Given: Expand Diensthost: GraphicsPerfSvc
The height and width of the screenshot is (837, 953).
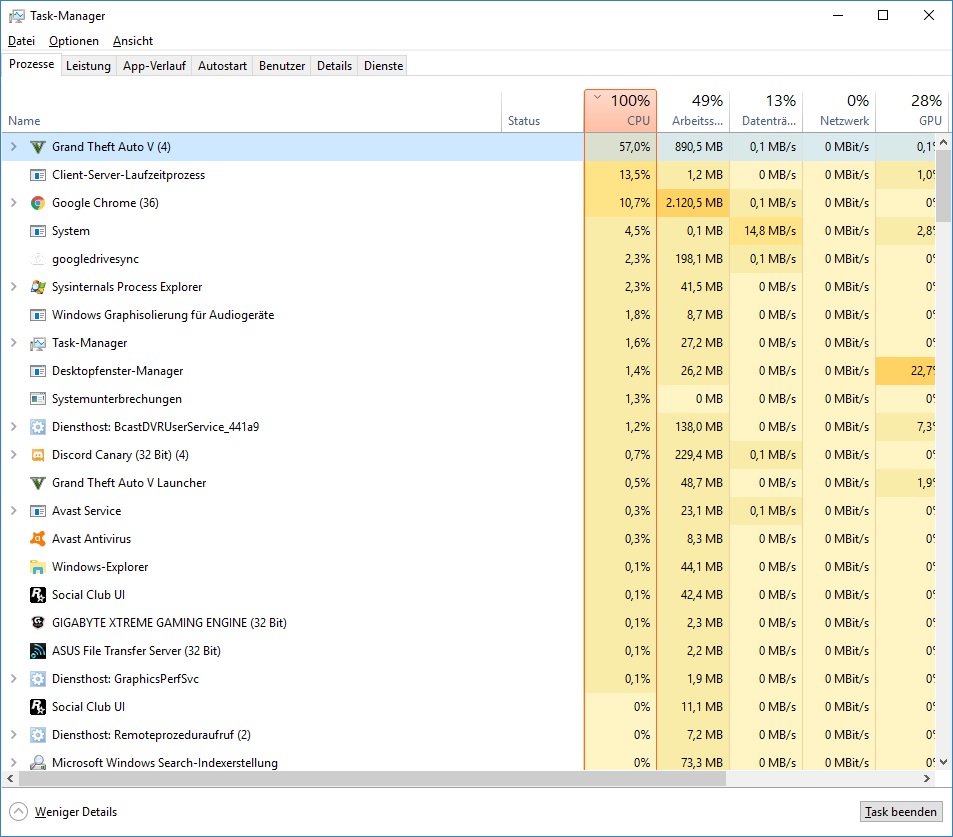Looking at the screenshot, I should (x=13, y=678).
